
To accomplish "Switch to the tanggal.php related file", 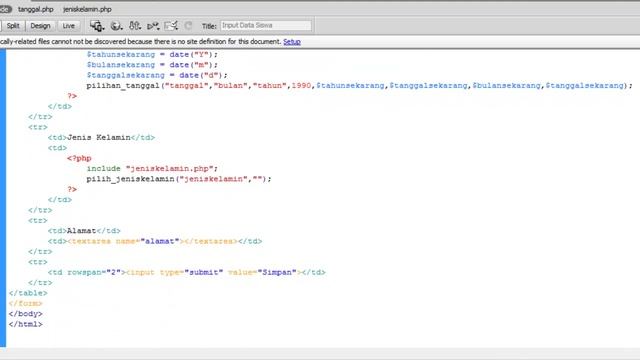I will (36, 9).
